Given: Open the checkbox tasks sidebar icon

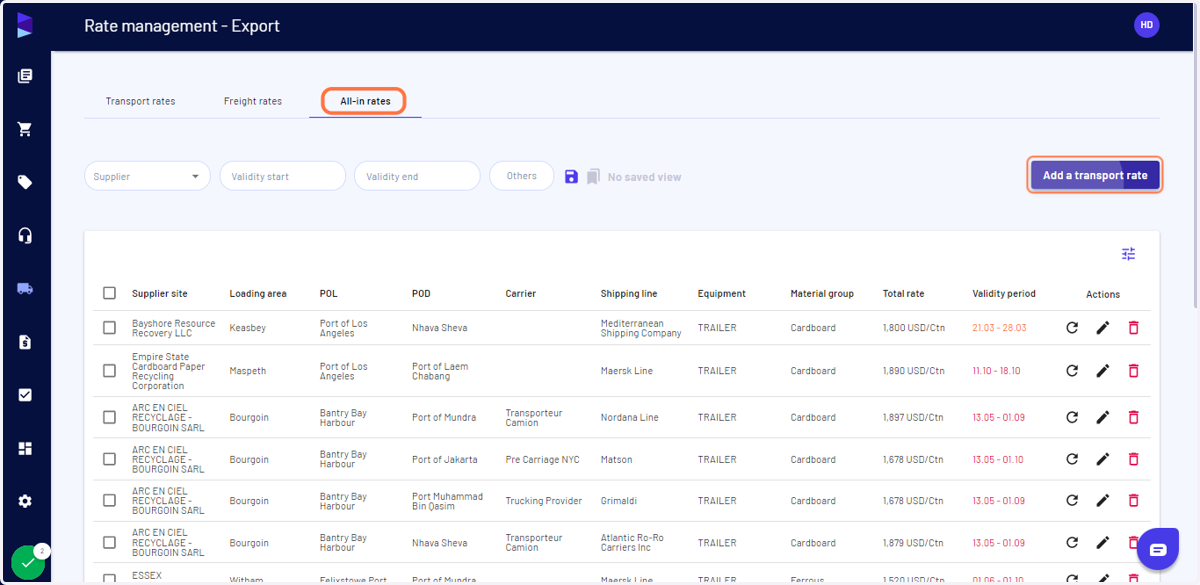Looking at the screenshot, I should 25,395.
